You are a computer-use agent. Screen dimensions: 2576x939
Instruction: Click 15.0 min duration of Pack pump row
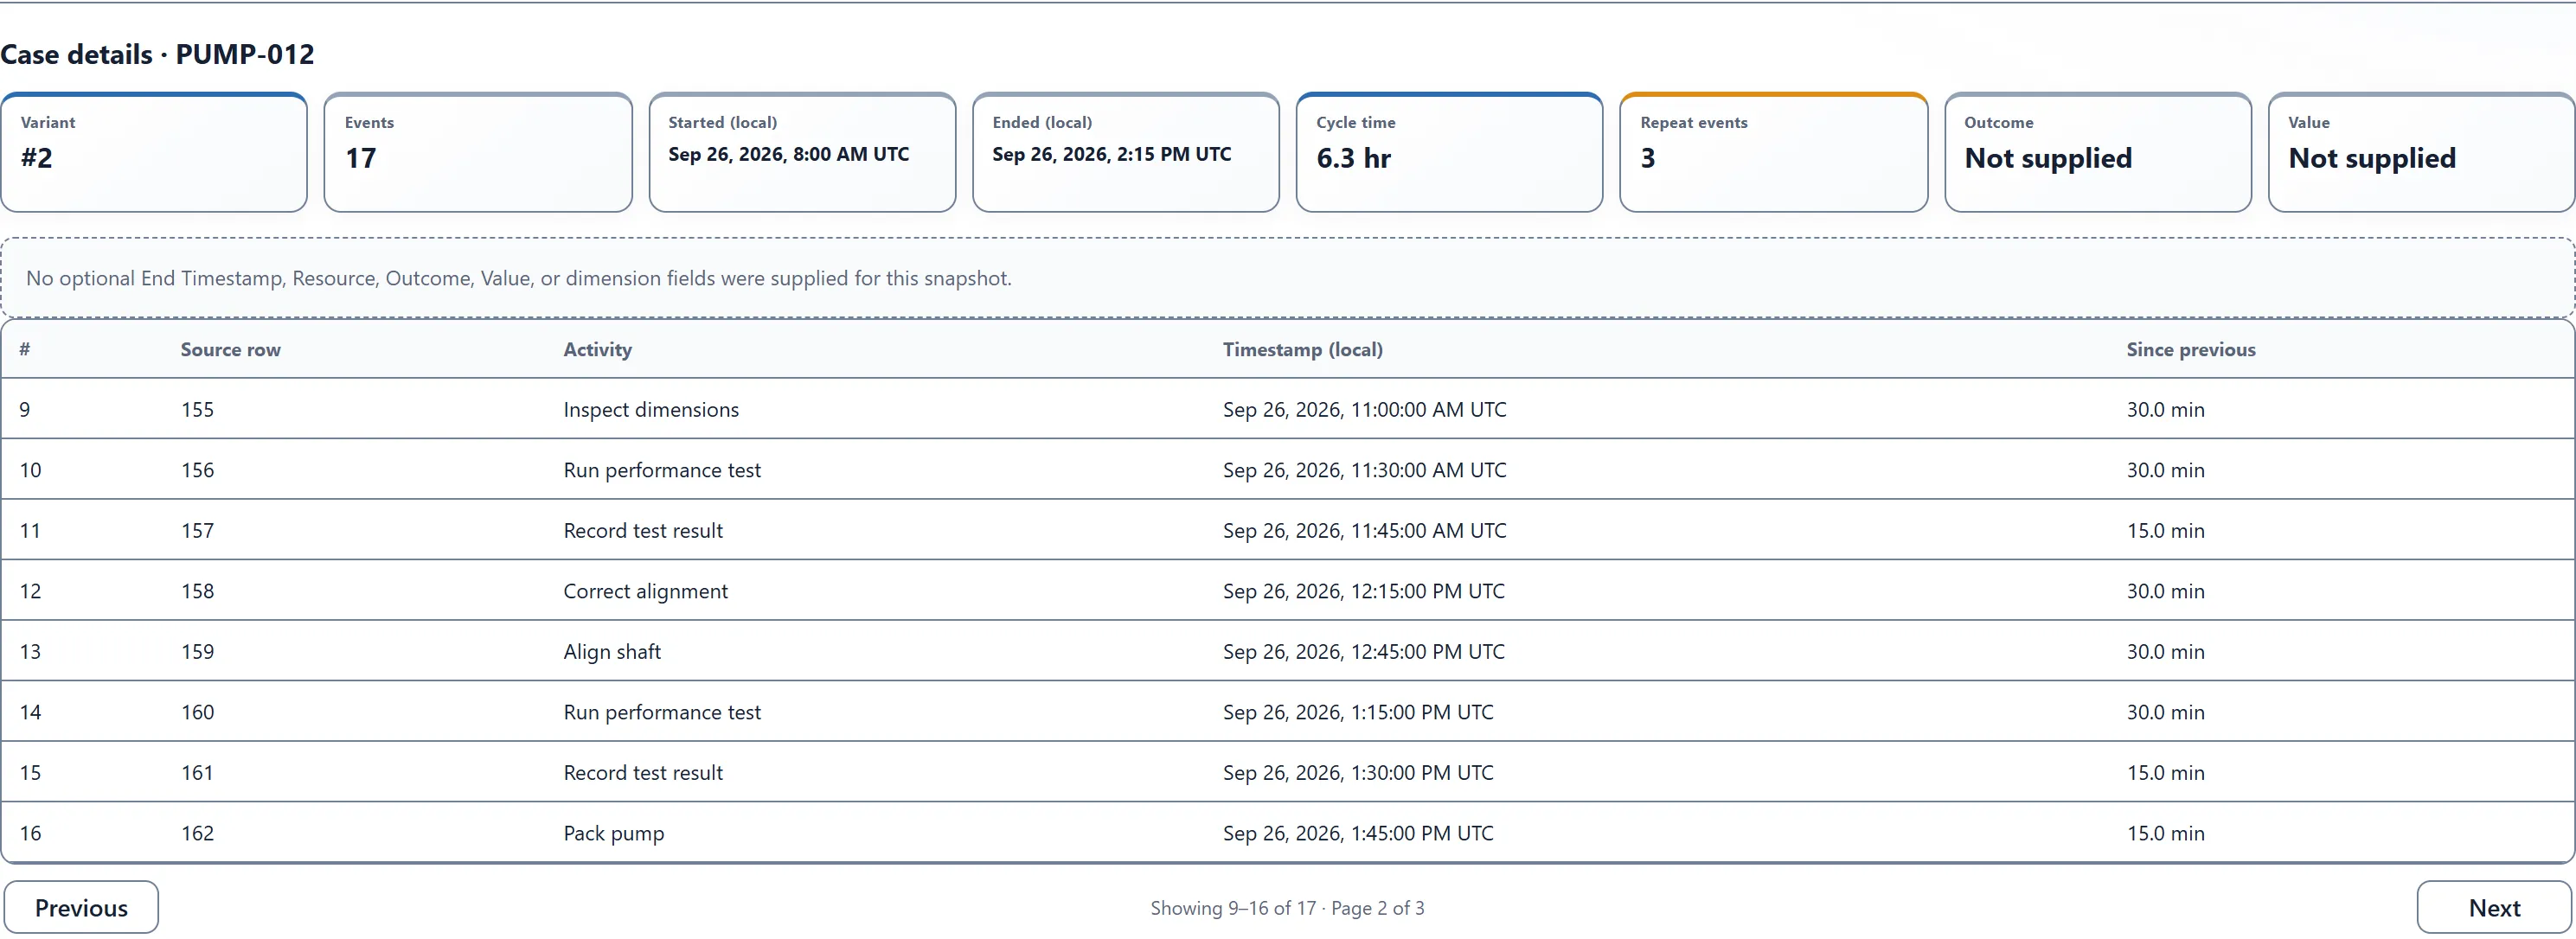tap(2166, 833)
